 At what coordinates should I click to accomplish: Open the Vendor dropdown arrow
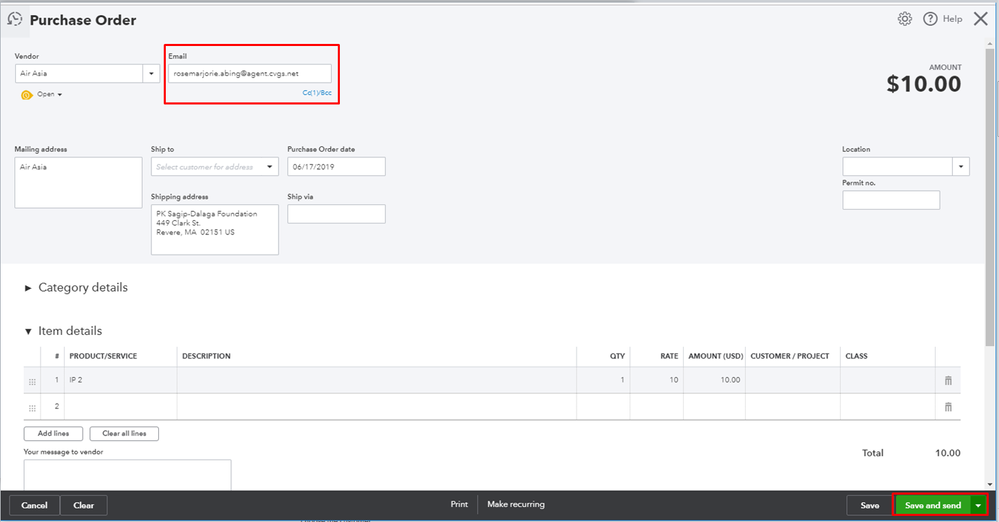[x=151, y=73]
